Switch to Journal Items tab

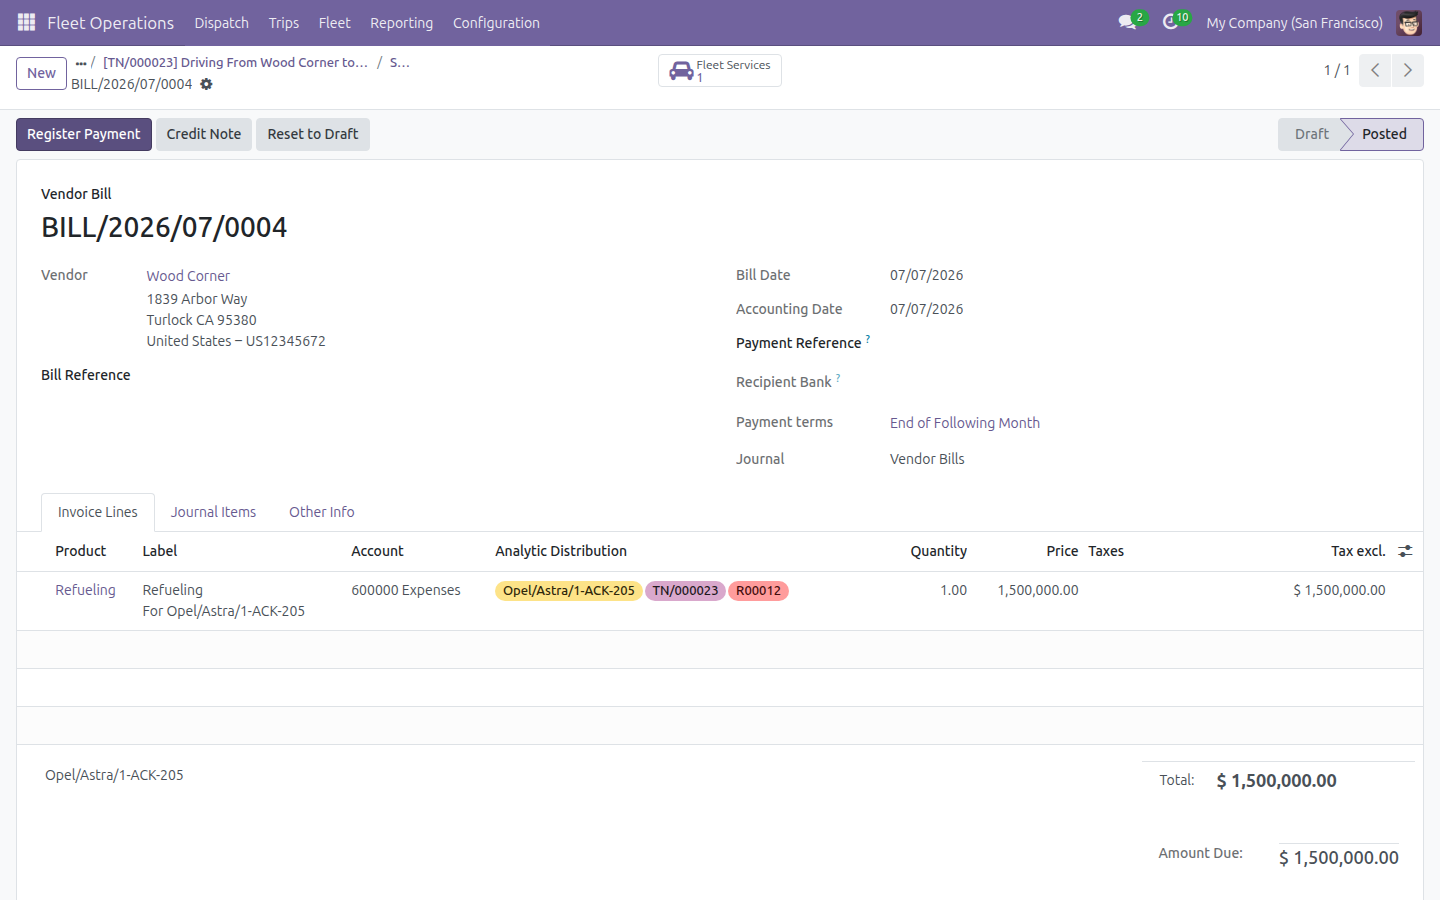click(213, 512)
